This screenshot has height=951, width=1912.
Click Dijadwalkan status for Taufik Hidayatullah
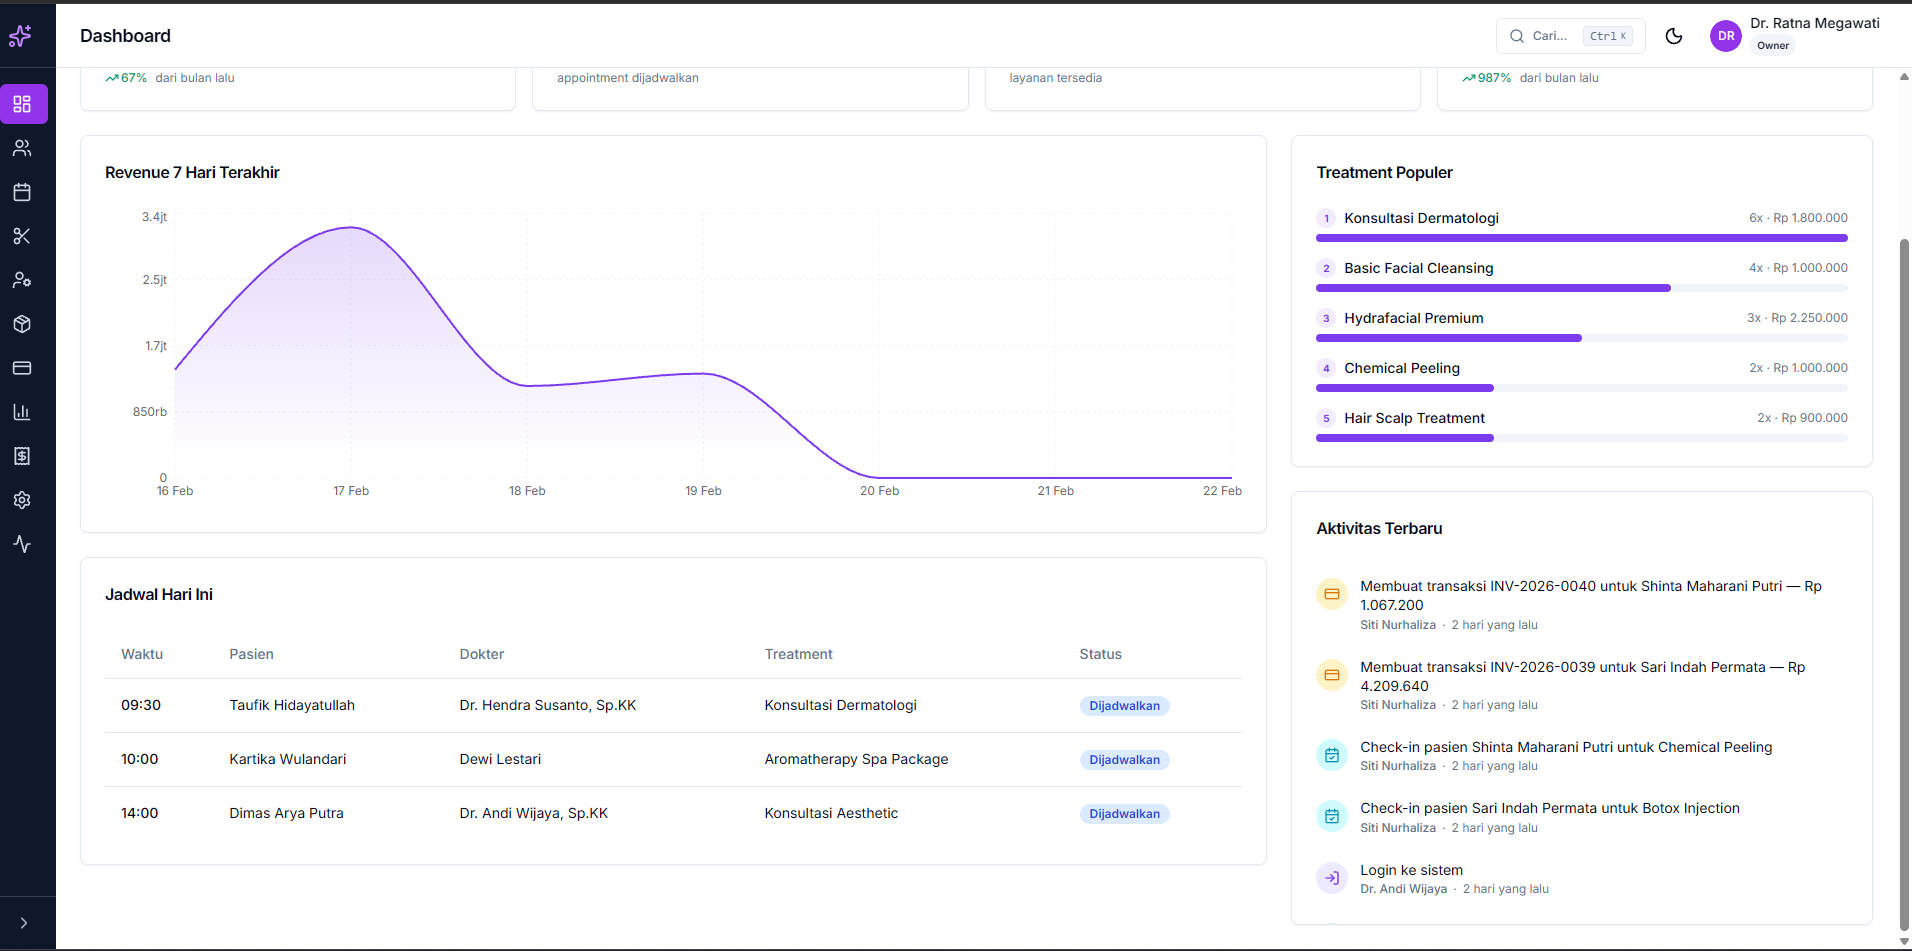click(1124, 706)
